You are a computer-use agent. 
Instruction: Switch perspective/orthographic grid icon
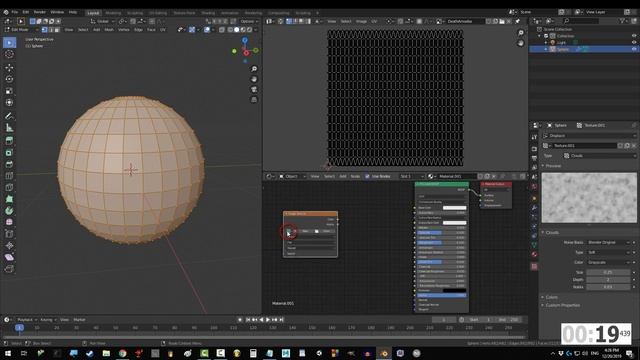point(254,100)
